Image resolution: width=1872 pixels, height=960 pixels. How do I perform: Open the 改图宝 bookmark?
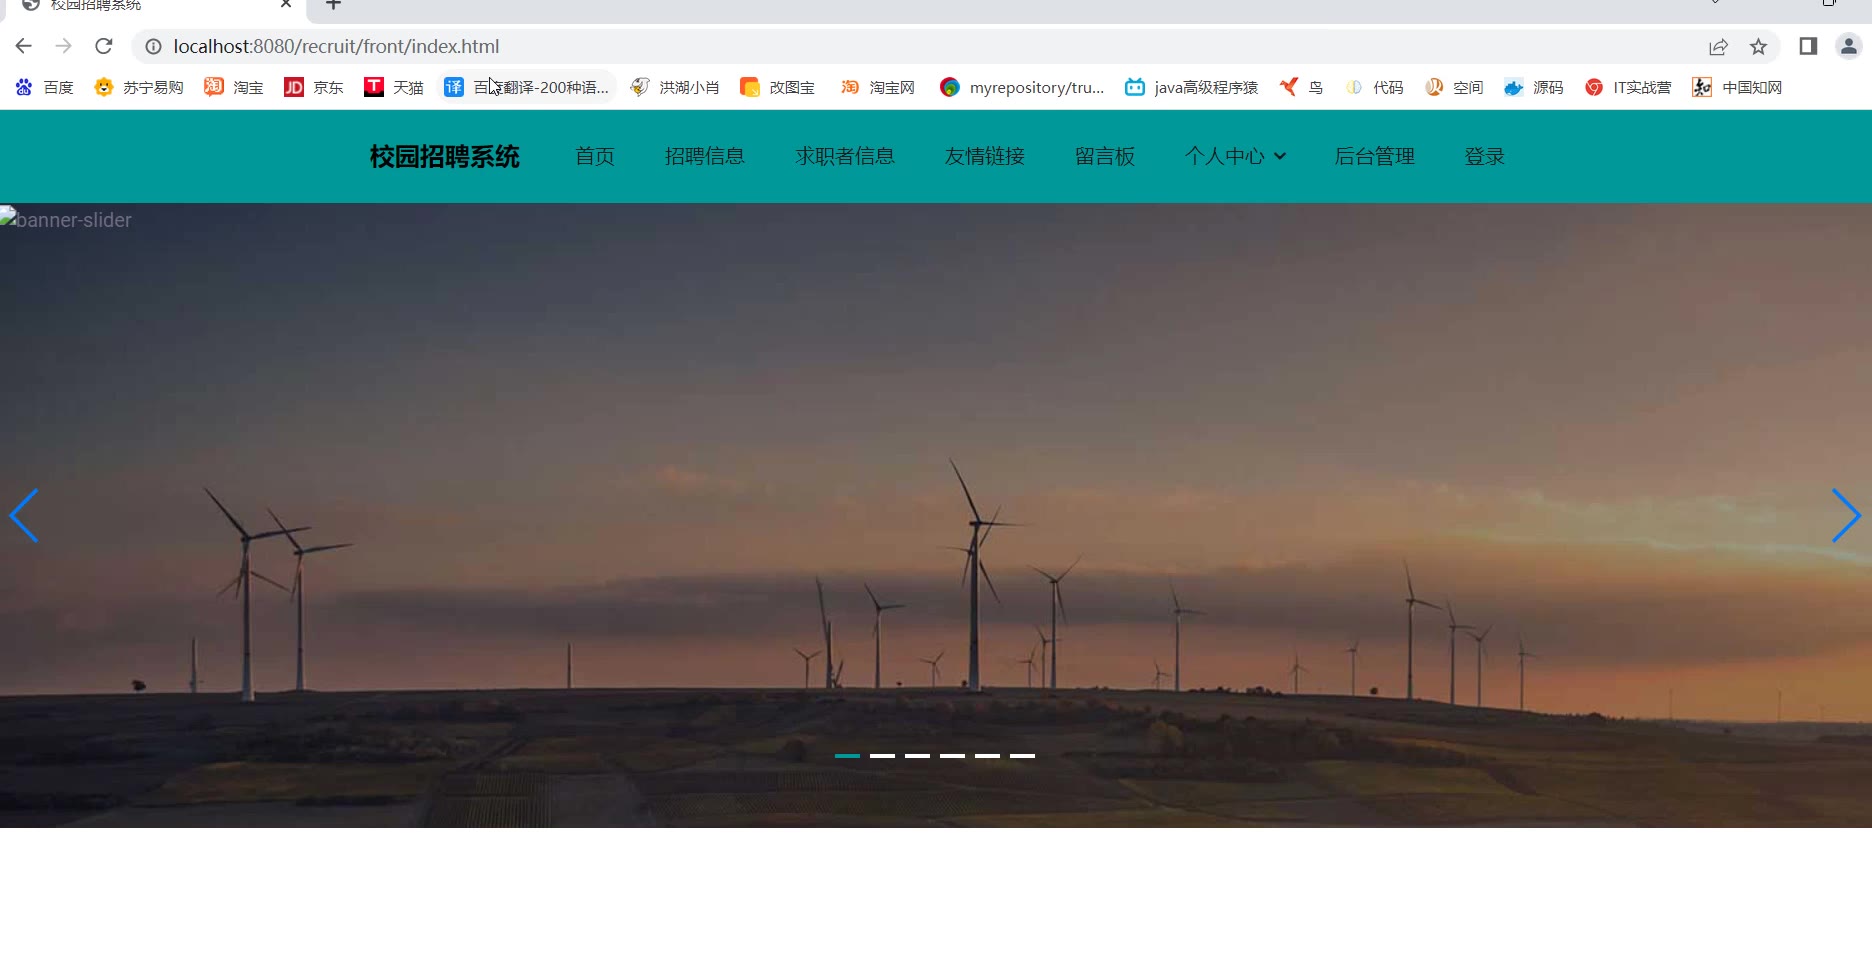(777, 87)
